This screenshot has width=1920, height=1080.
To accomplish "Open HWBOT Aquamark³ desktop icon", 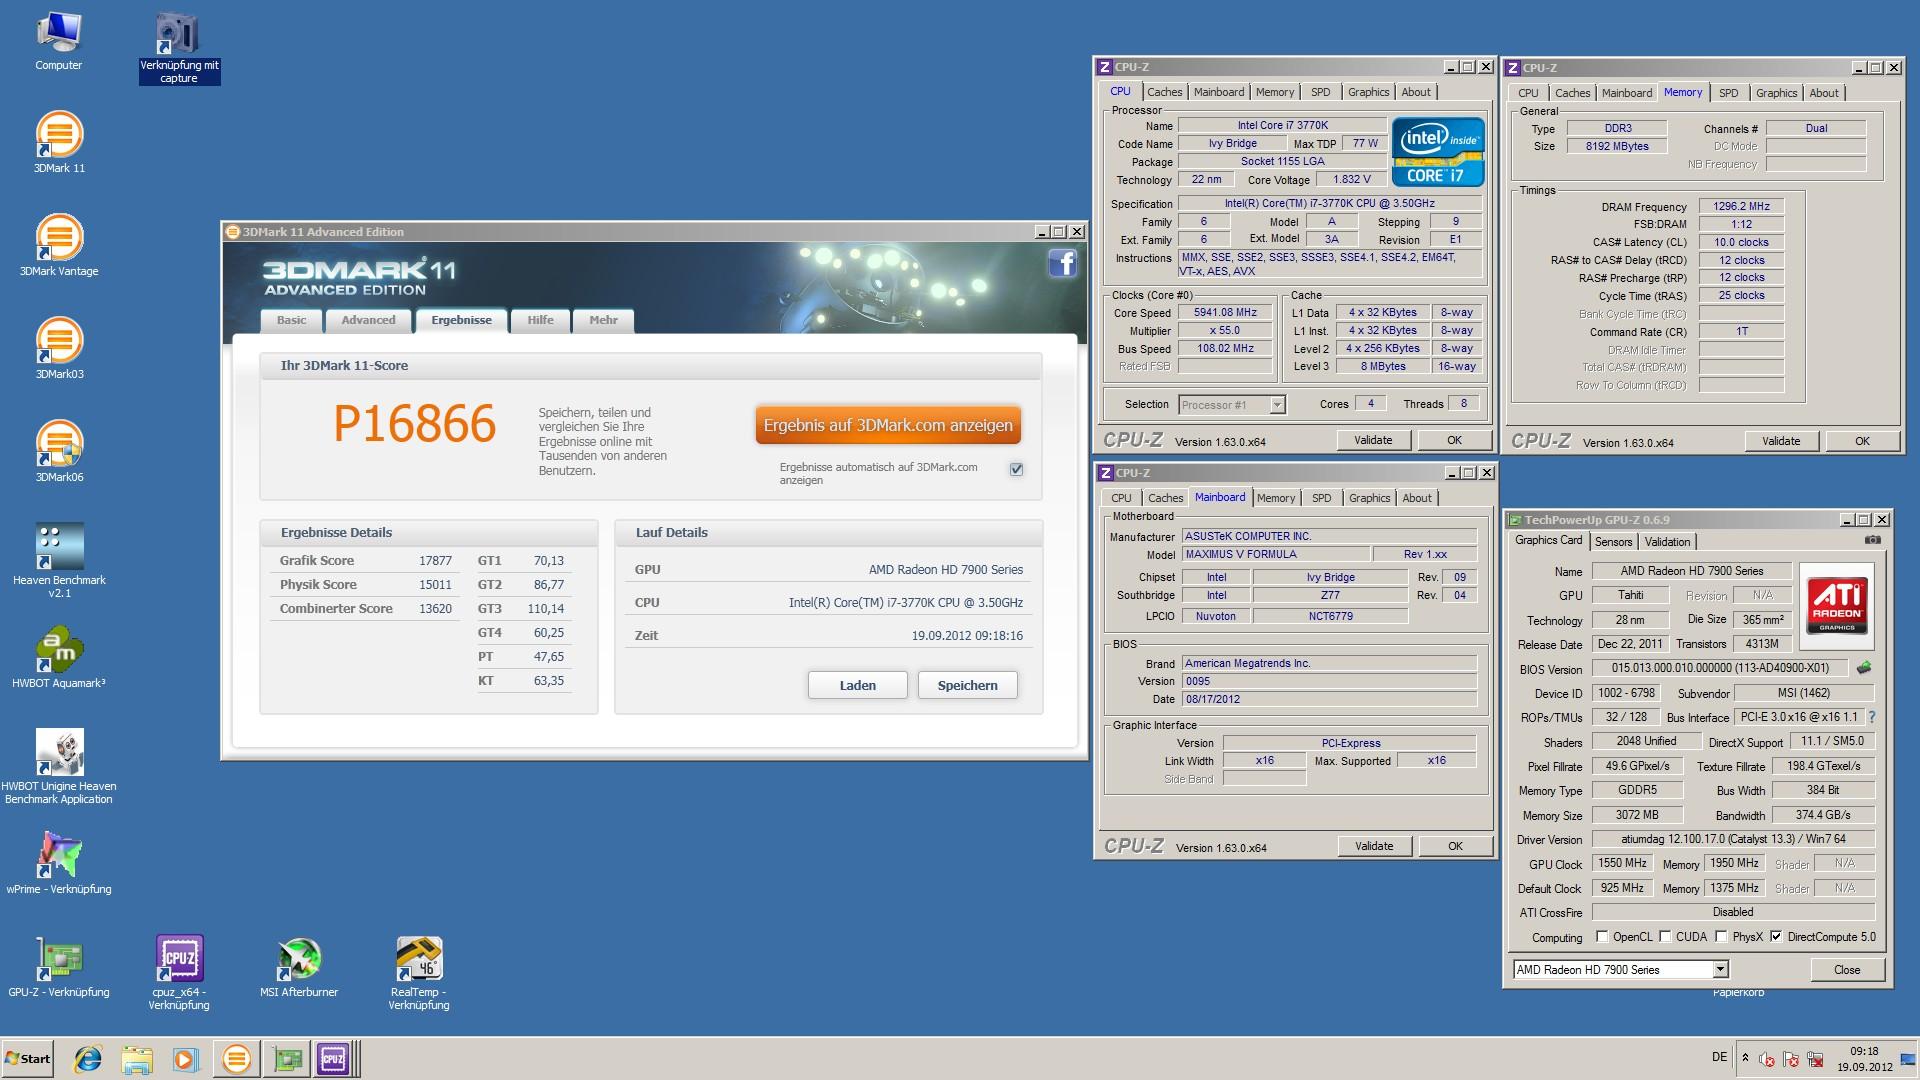I will 59,657.
